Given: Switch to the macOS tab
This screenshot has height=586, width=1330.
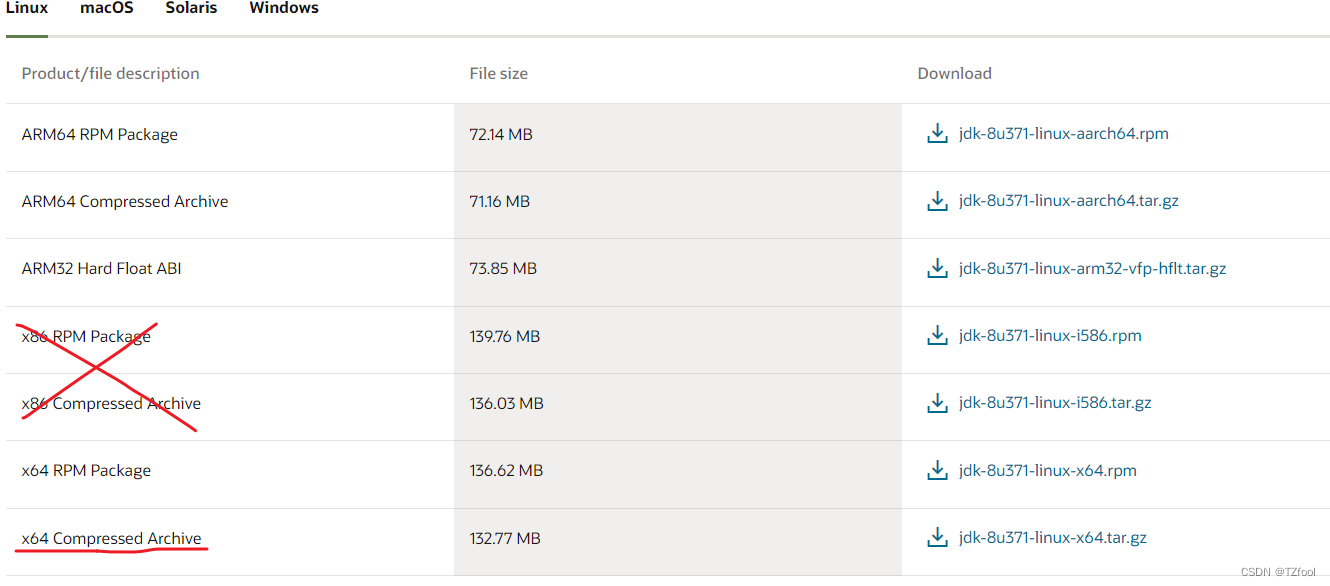Looking at the screenshot, I should click(107, 8).
